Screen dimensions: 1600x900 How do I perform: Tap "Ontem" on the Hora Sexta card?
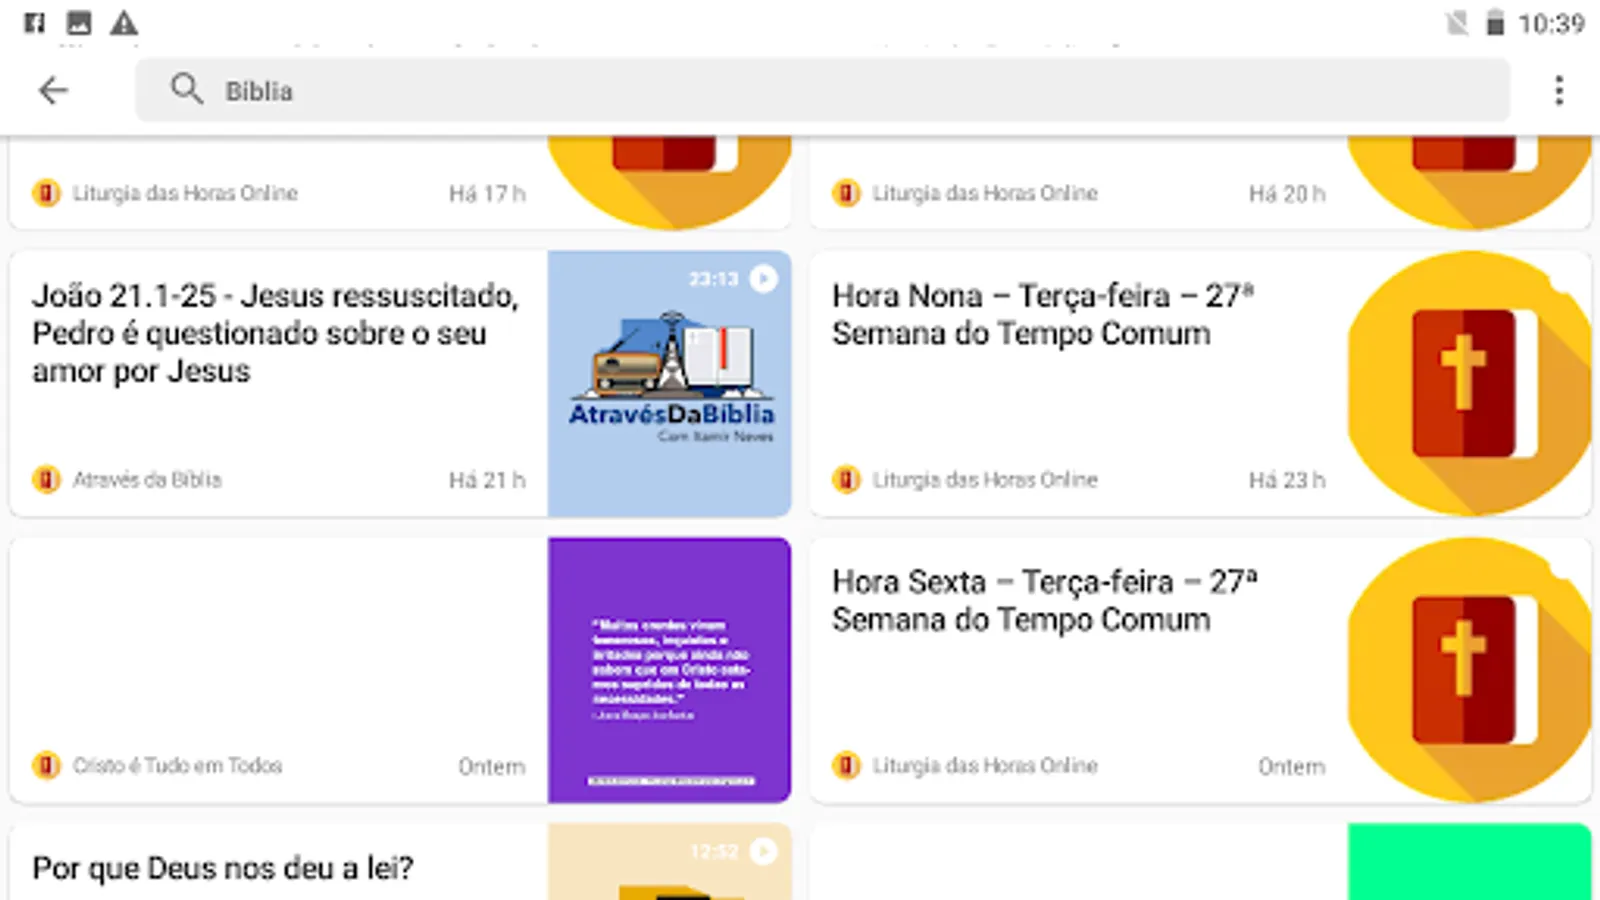(1292, 767)
